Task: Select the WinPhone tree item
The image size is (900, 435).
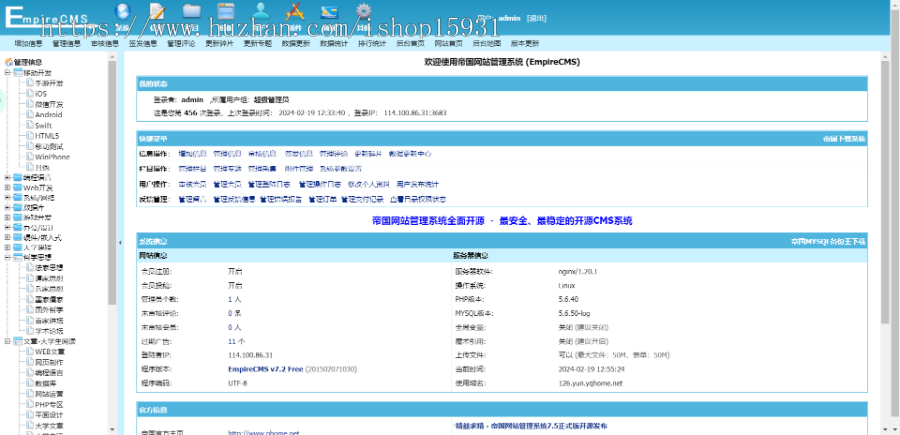Action: (52, 157)
